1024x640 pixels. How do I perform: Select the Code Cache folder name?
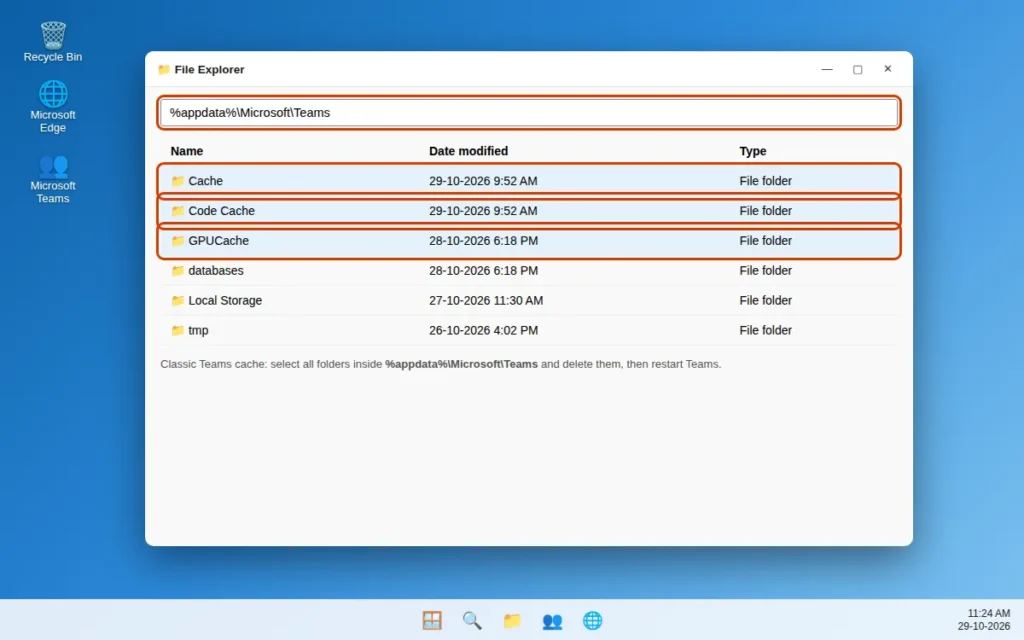tap(221, 211)
